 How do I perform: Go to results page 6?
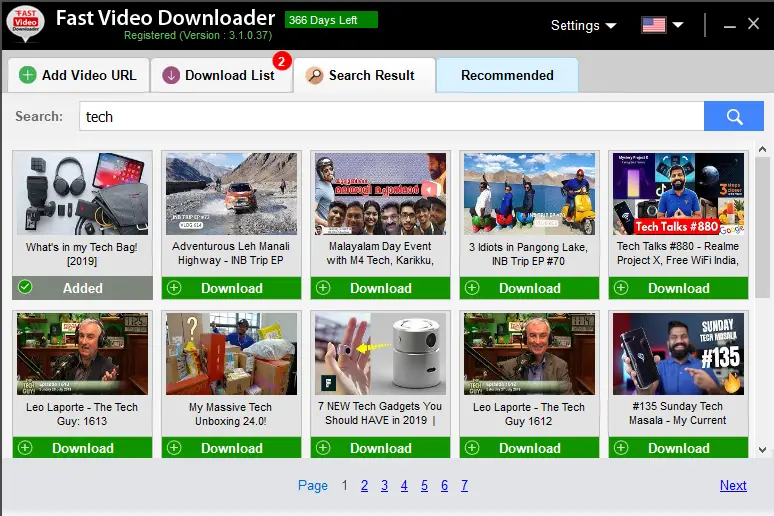point(444,485)
